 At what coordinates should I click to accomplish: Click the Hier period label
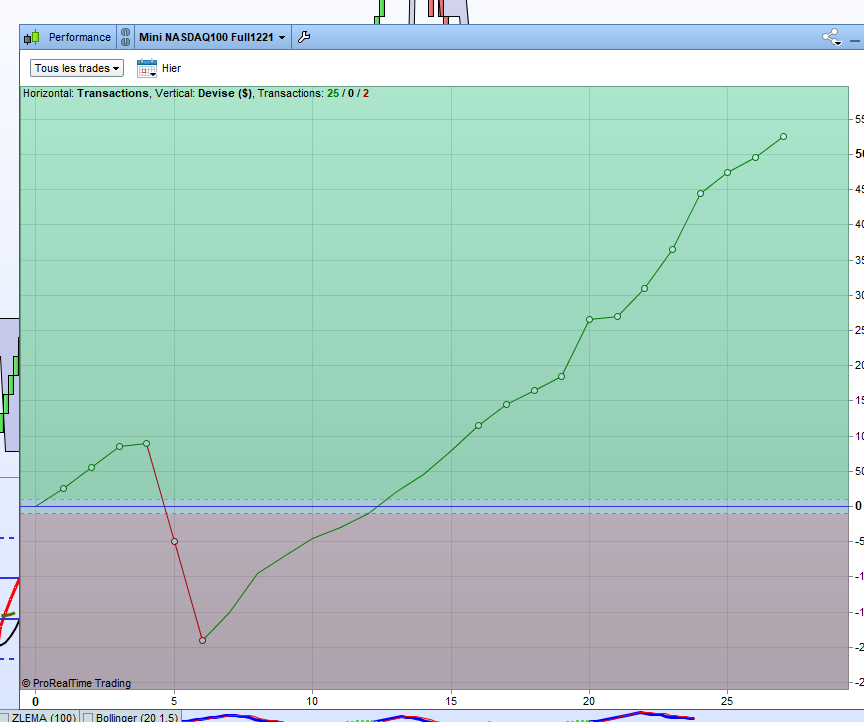171,68
